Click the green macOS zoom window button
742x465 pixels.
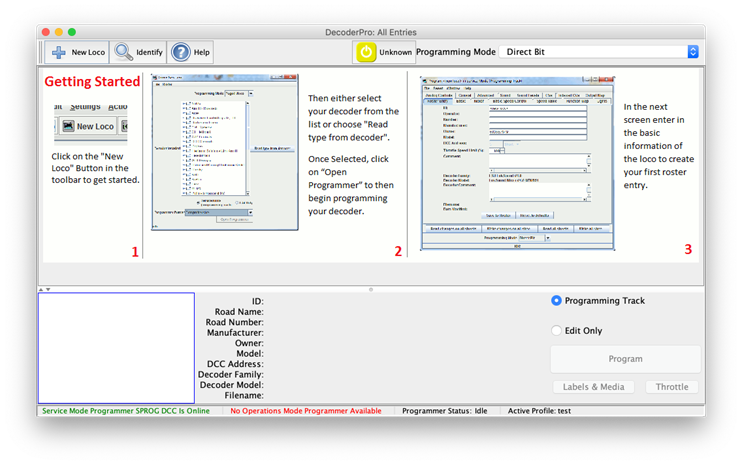point(72,32)
